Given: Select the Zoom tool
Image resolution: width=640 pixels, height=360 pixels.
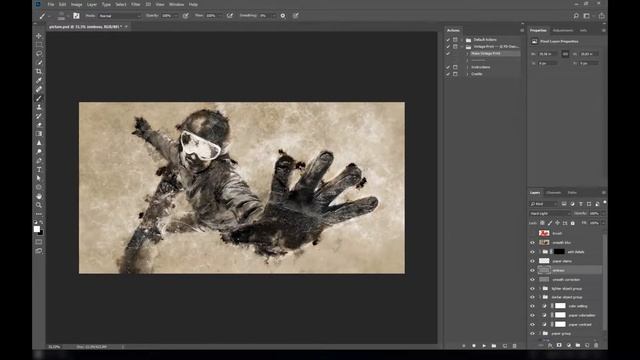Looking at the screenshot, I should 39,205.
